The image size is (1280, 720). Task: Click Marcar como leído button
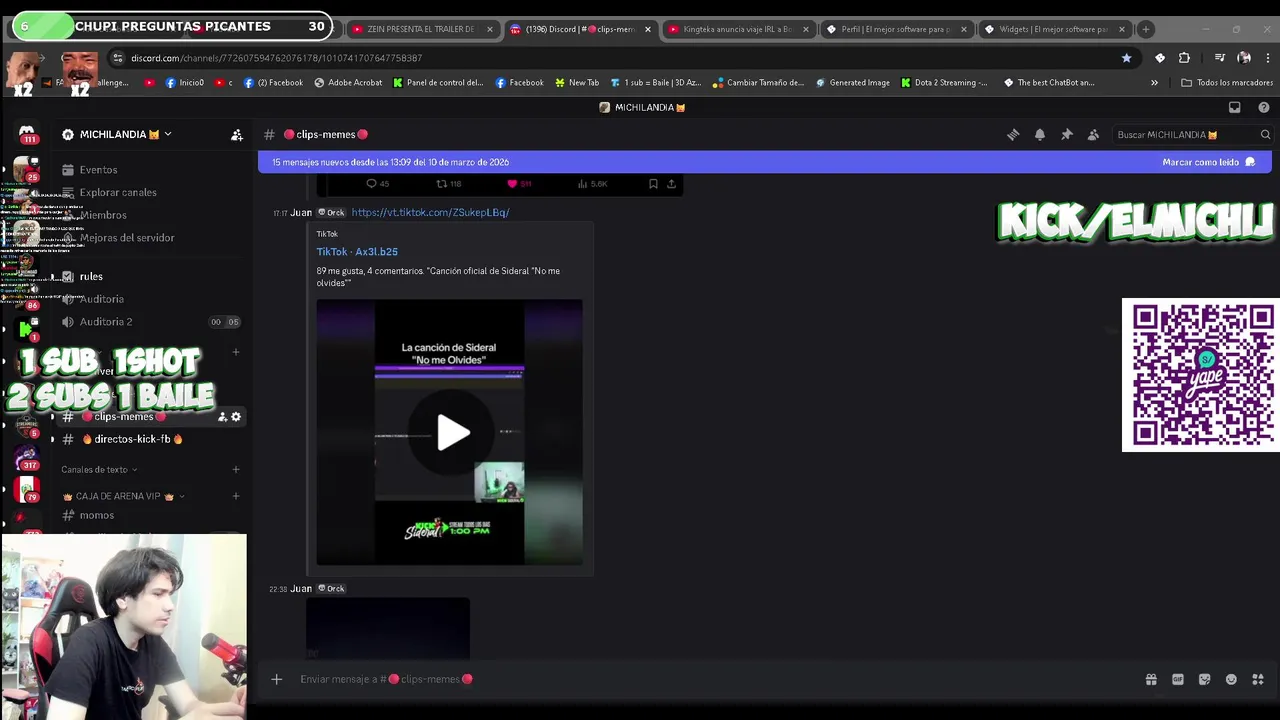(x=1208, y=162)
